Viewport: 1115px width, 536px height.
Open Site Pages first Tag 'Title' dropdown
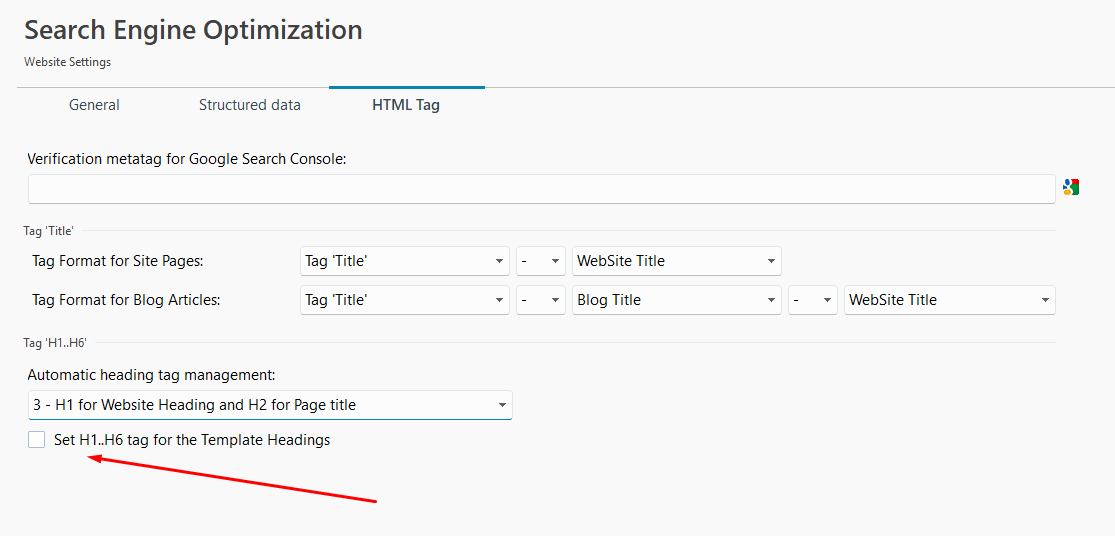tap(405, 261)
